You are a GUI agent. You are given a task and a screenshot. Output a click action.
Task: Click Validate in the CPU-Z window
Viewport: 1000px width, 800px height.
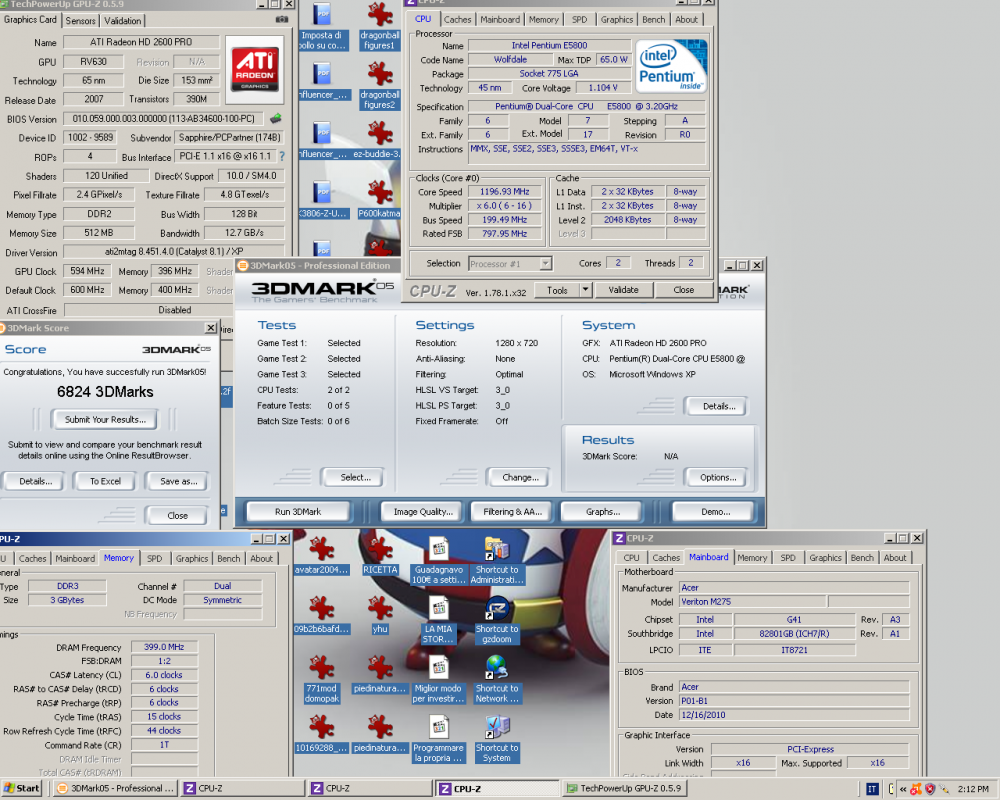tap(623, 289)
